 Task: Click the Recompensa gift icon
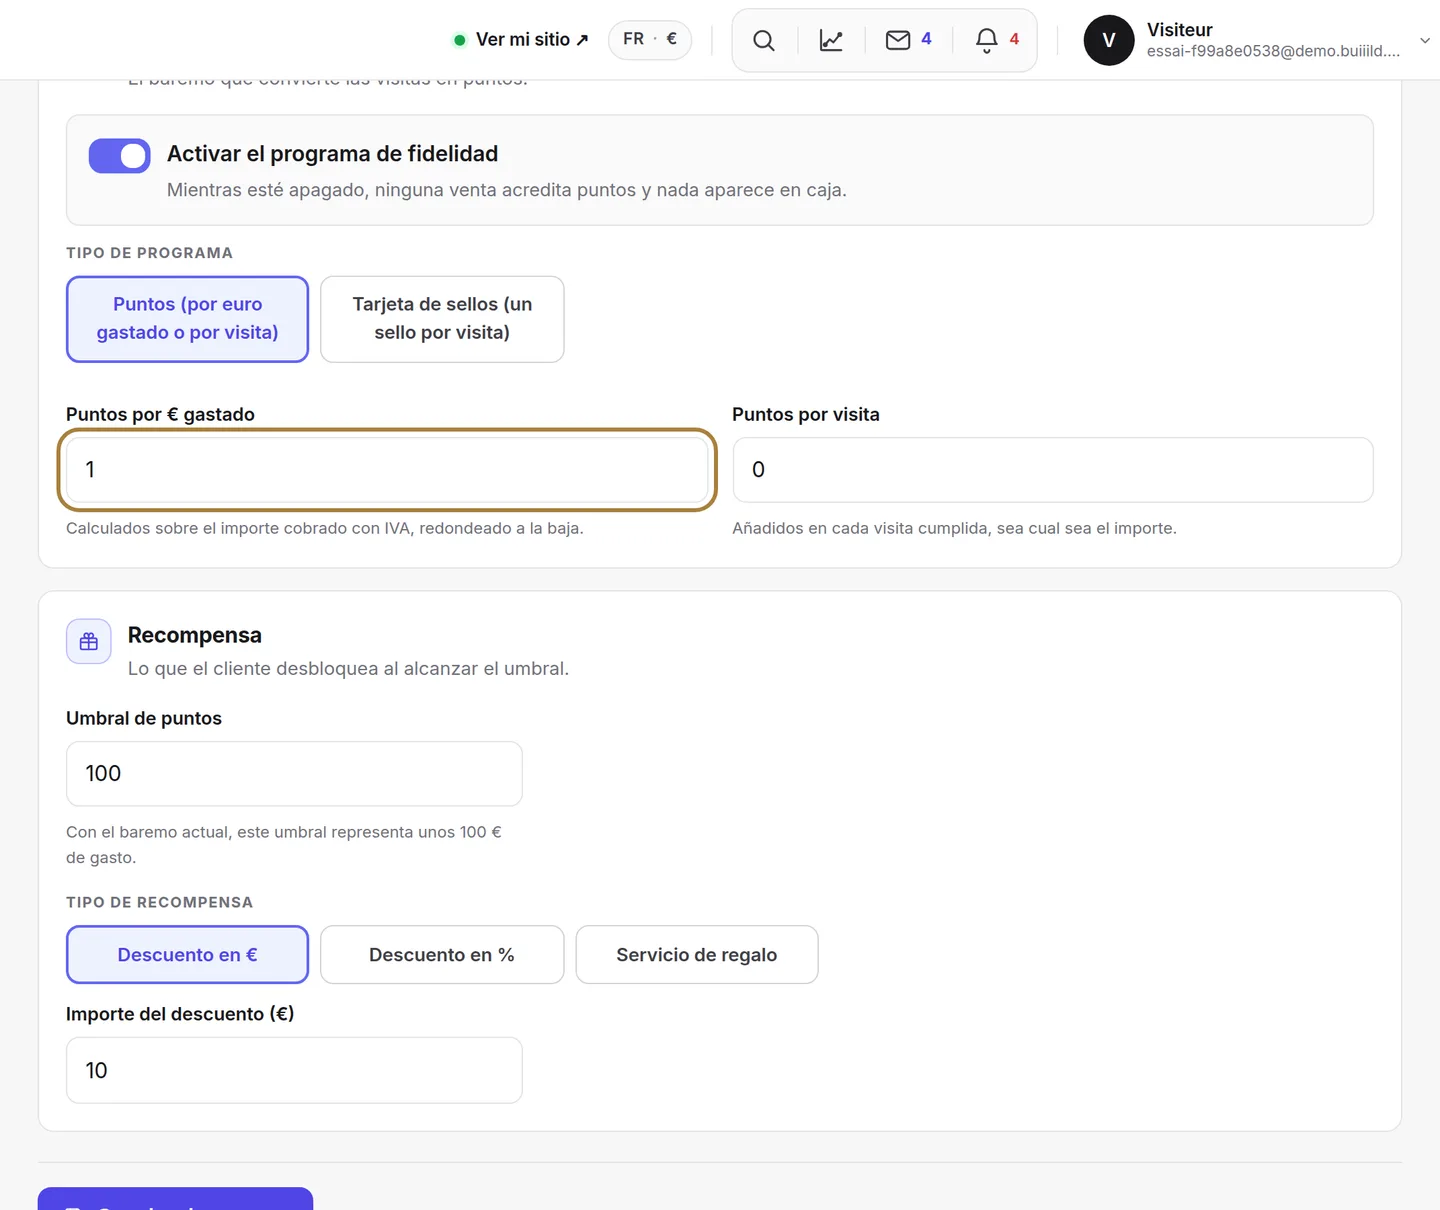[89, 642]
